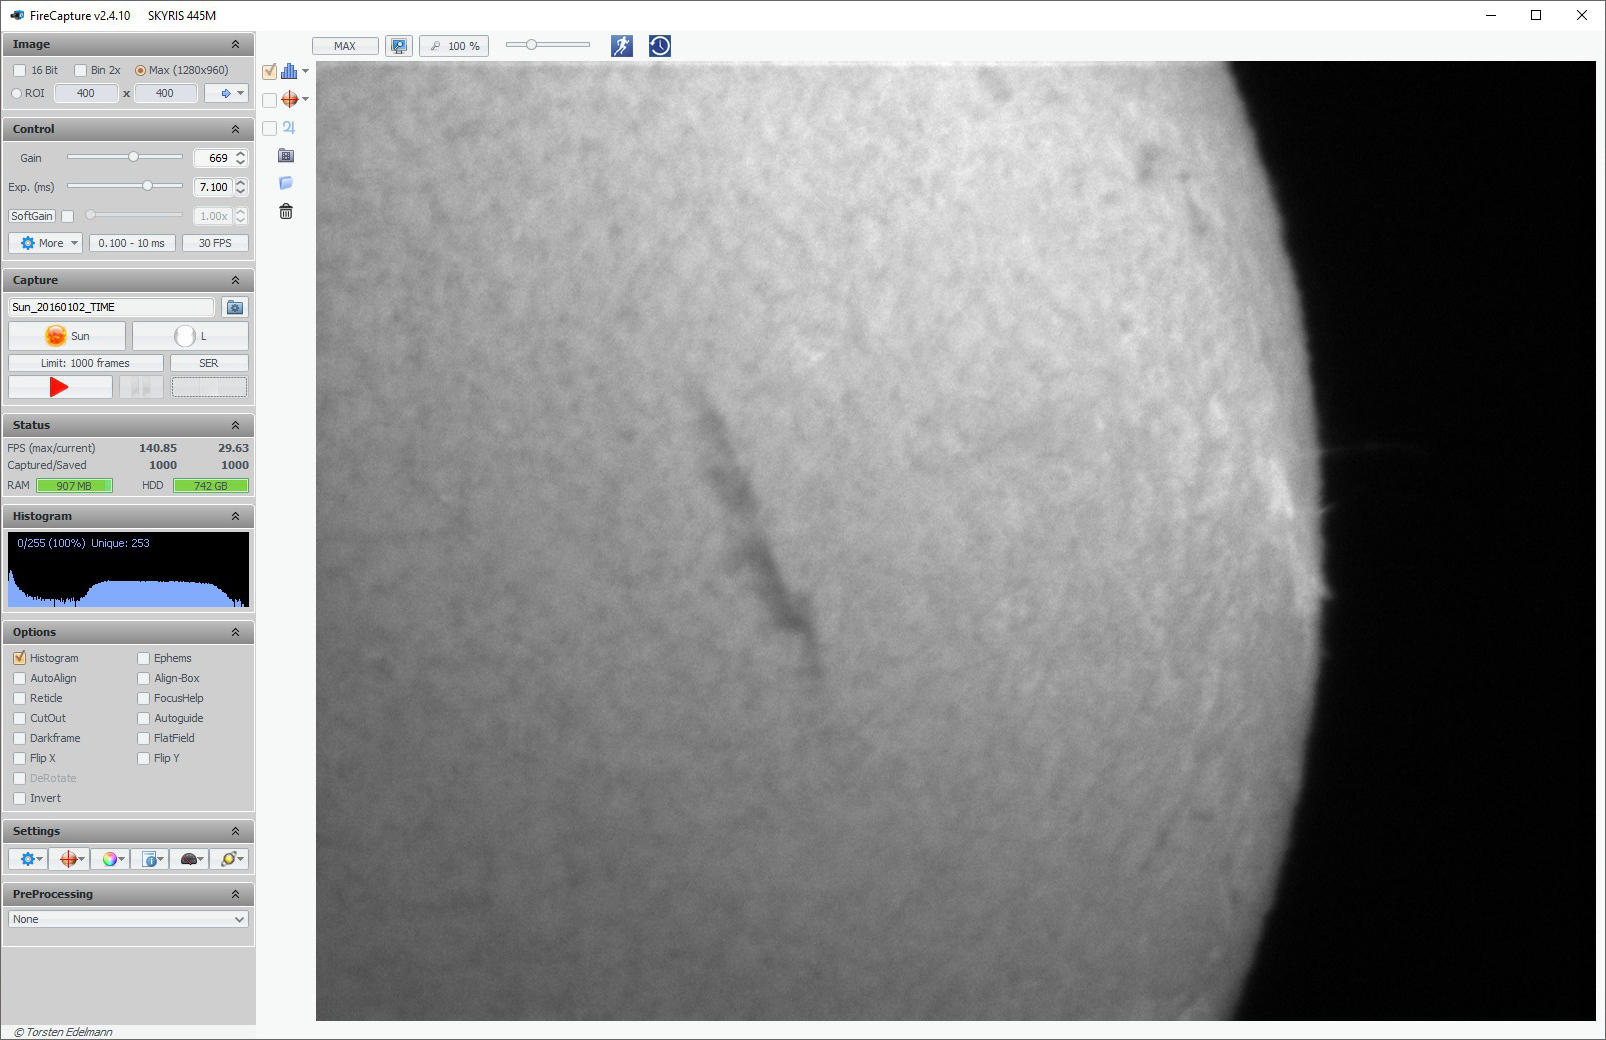This screenshot has width=1606, height=1040.
Task: Collapse the Image panel
Action: 236,44
